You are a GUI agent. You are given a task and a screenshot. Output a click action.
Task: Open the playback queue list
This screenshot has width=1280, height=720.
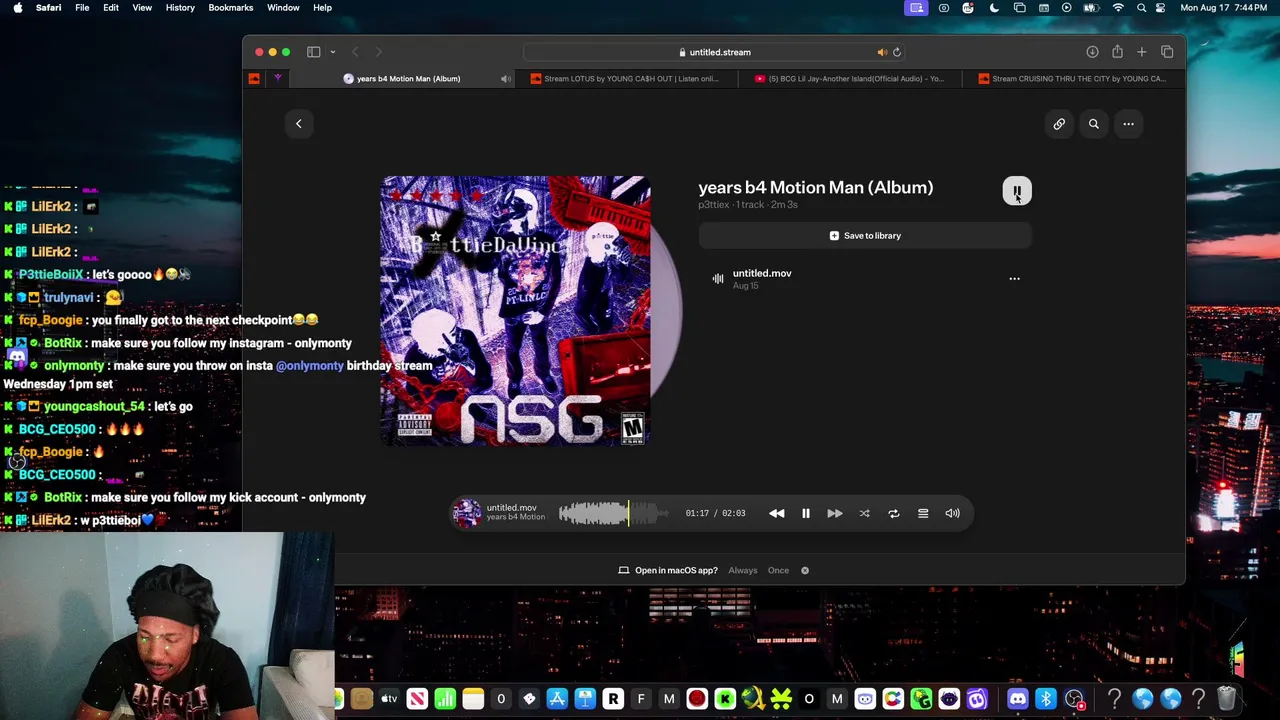(923, 513)
